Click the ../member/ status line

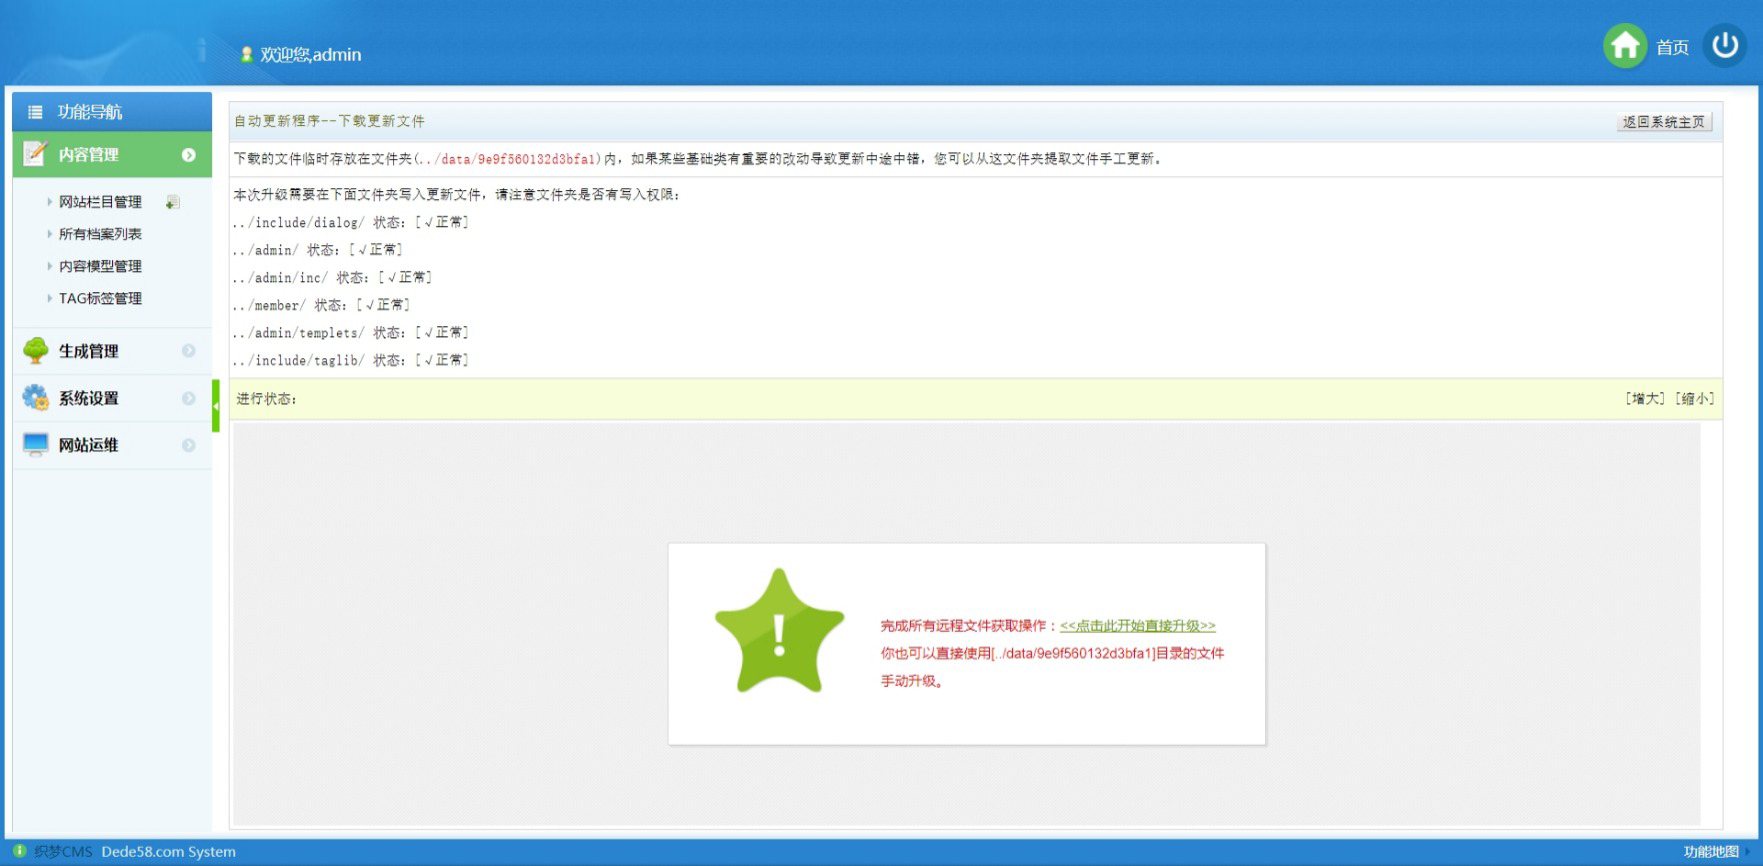pyautogui.click(x=321, y=305)
